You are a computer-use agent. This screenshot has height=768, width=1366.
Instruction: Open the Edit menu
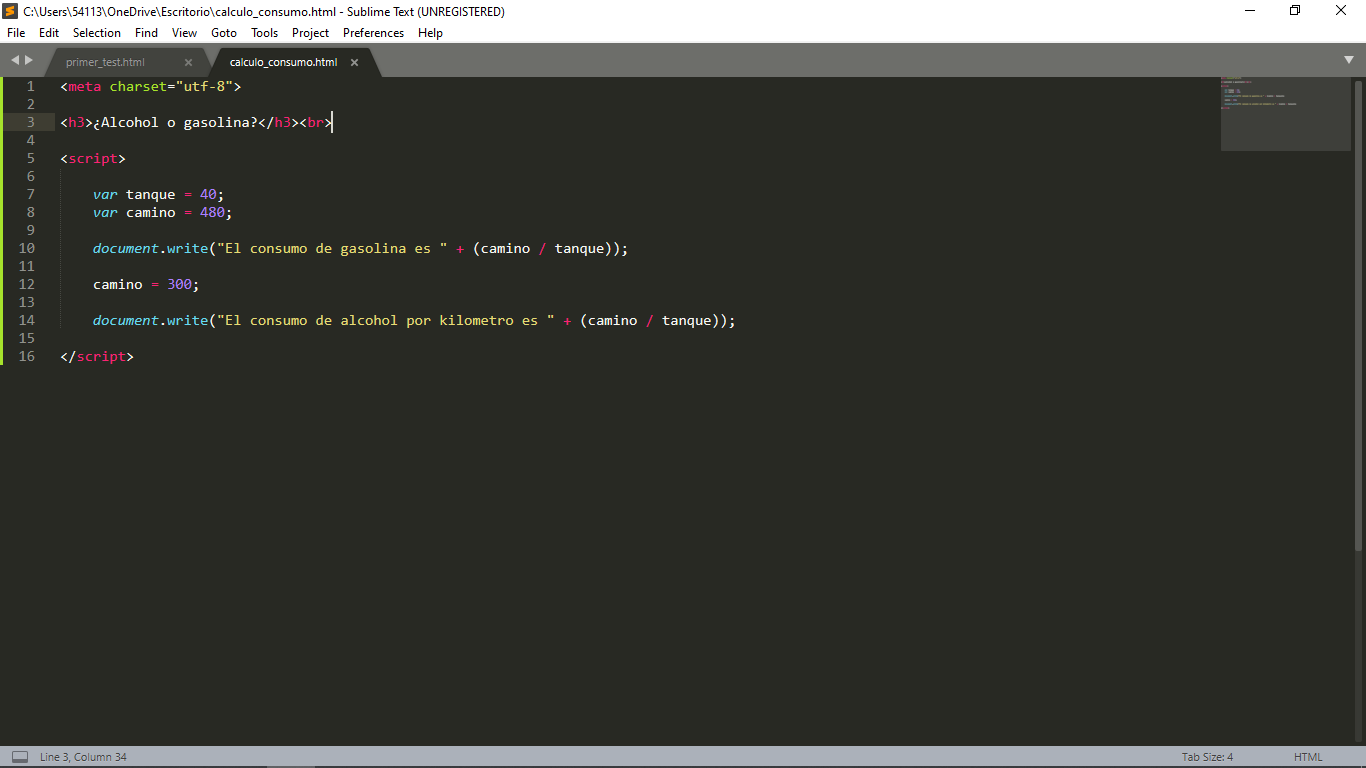49,33
